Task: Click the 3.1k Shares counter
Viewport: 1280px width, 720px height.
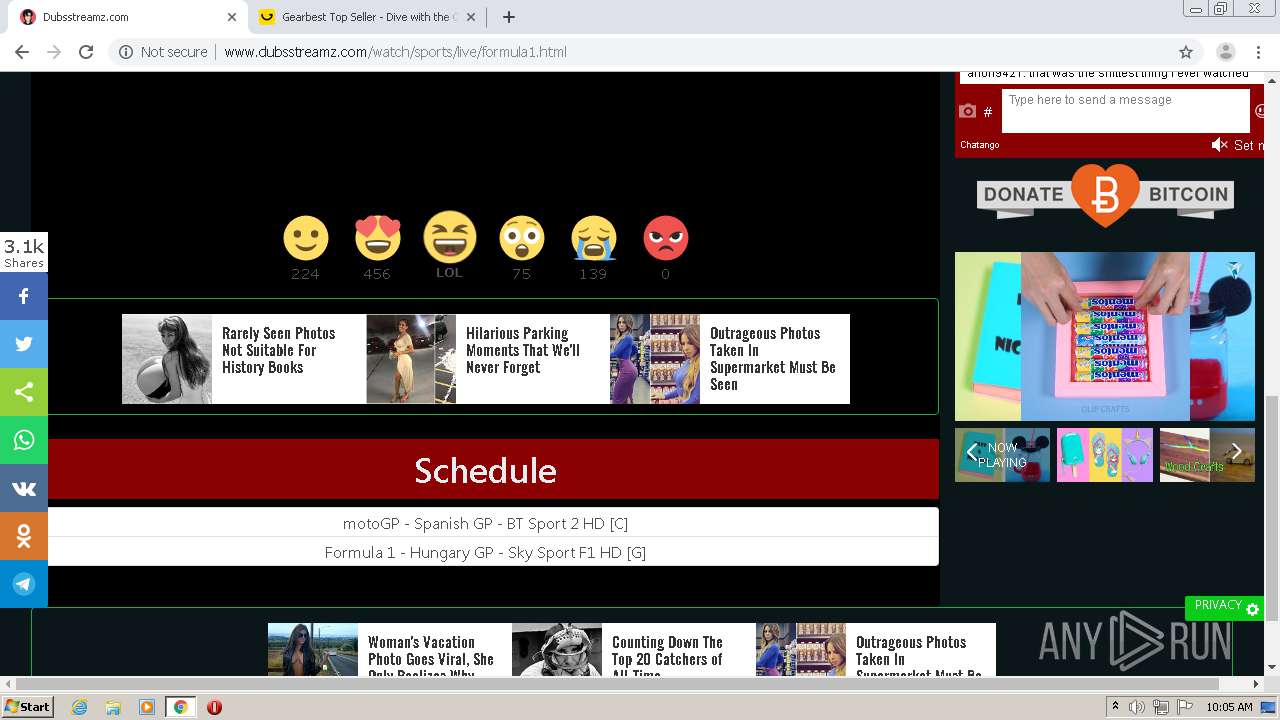Action: pyautogui.click(x=24, y=253)
